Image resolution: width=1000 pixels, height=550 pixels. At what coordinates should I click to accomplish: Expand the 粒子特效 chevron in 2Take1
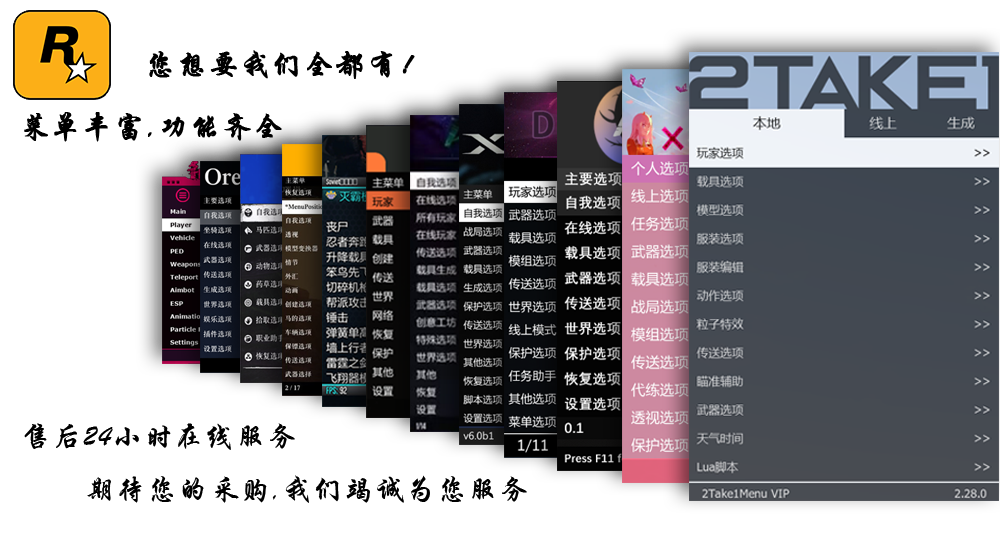982,324
